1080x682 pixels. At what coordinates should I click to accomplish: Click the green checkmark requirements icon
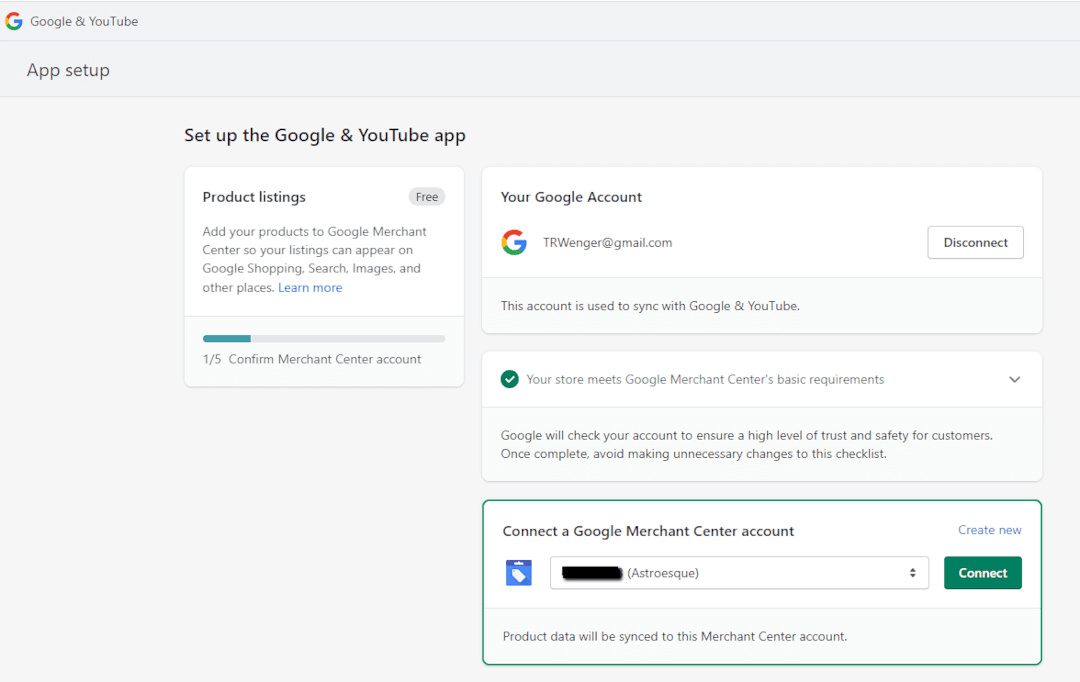pyautogui.click(x=510, y=379)
